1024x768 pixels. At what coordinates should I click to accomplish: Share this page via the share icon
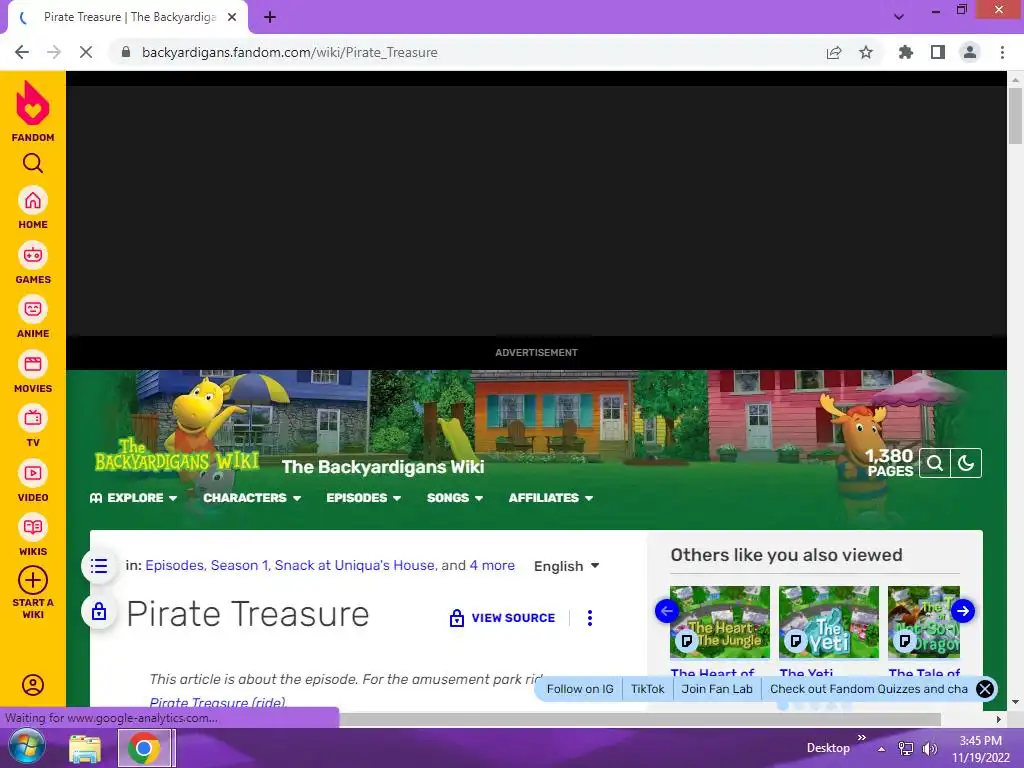pos(834,52)
